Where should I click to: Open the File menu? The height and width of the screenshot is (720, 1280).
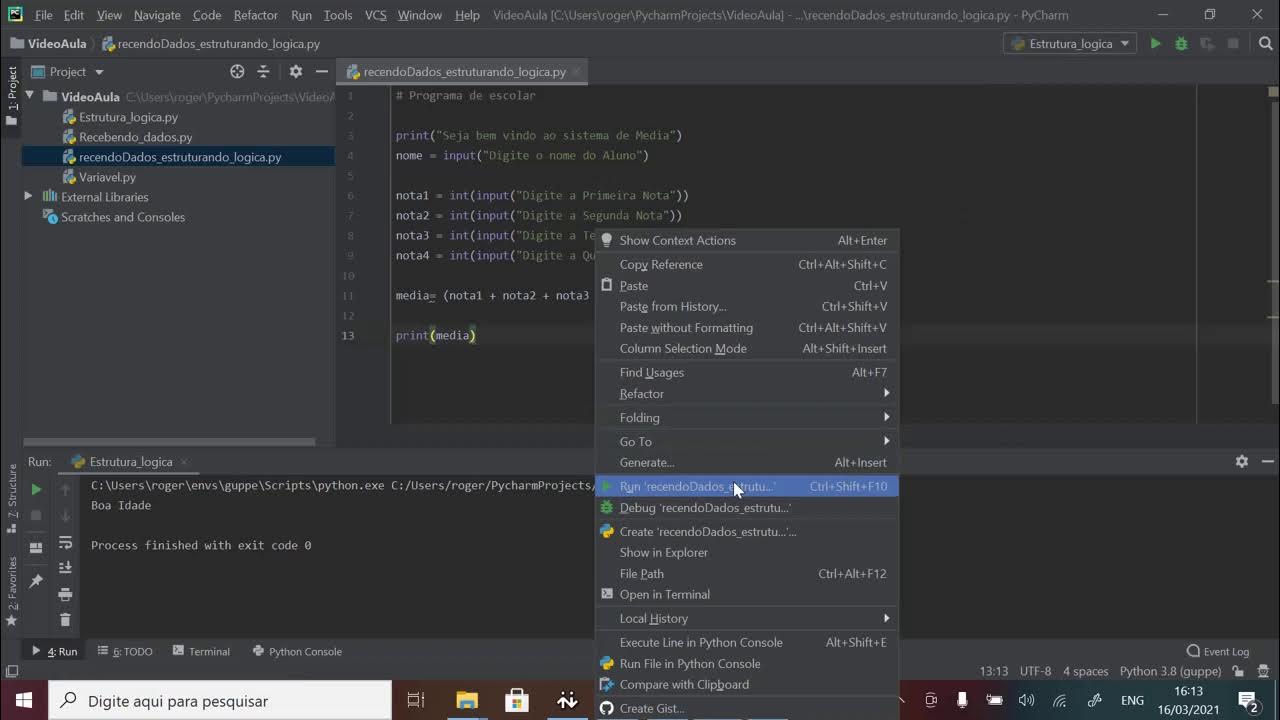44,15
